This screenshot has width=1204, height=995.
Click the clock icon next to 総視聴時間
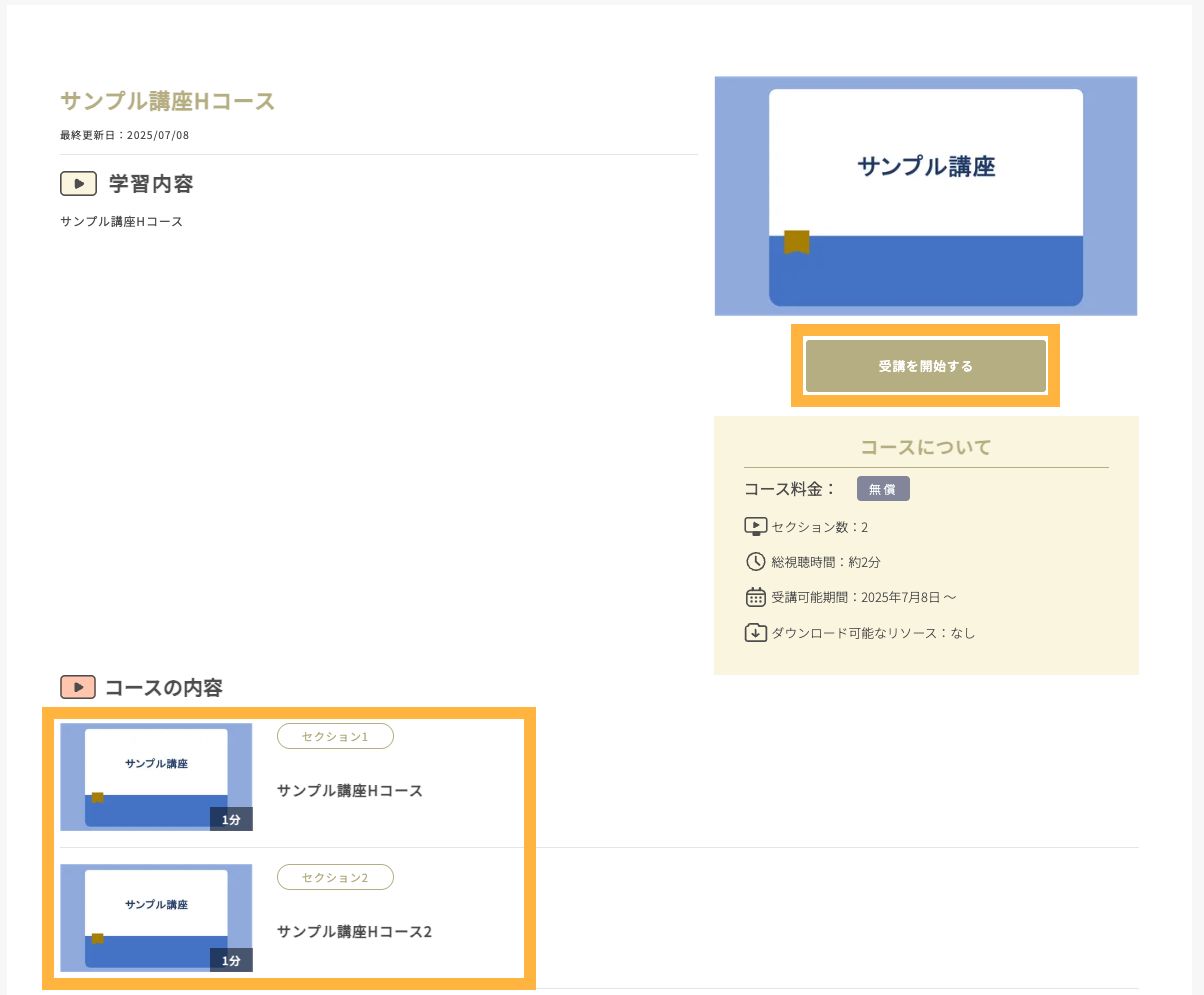(756, 561)
